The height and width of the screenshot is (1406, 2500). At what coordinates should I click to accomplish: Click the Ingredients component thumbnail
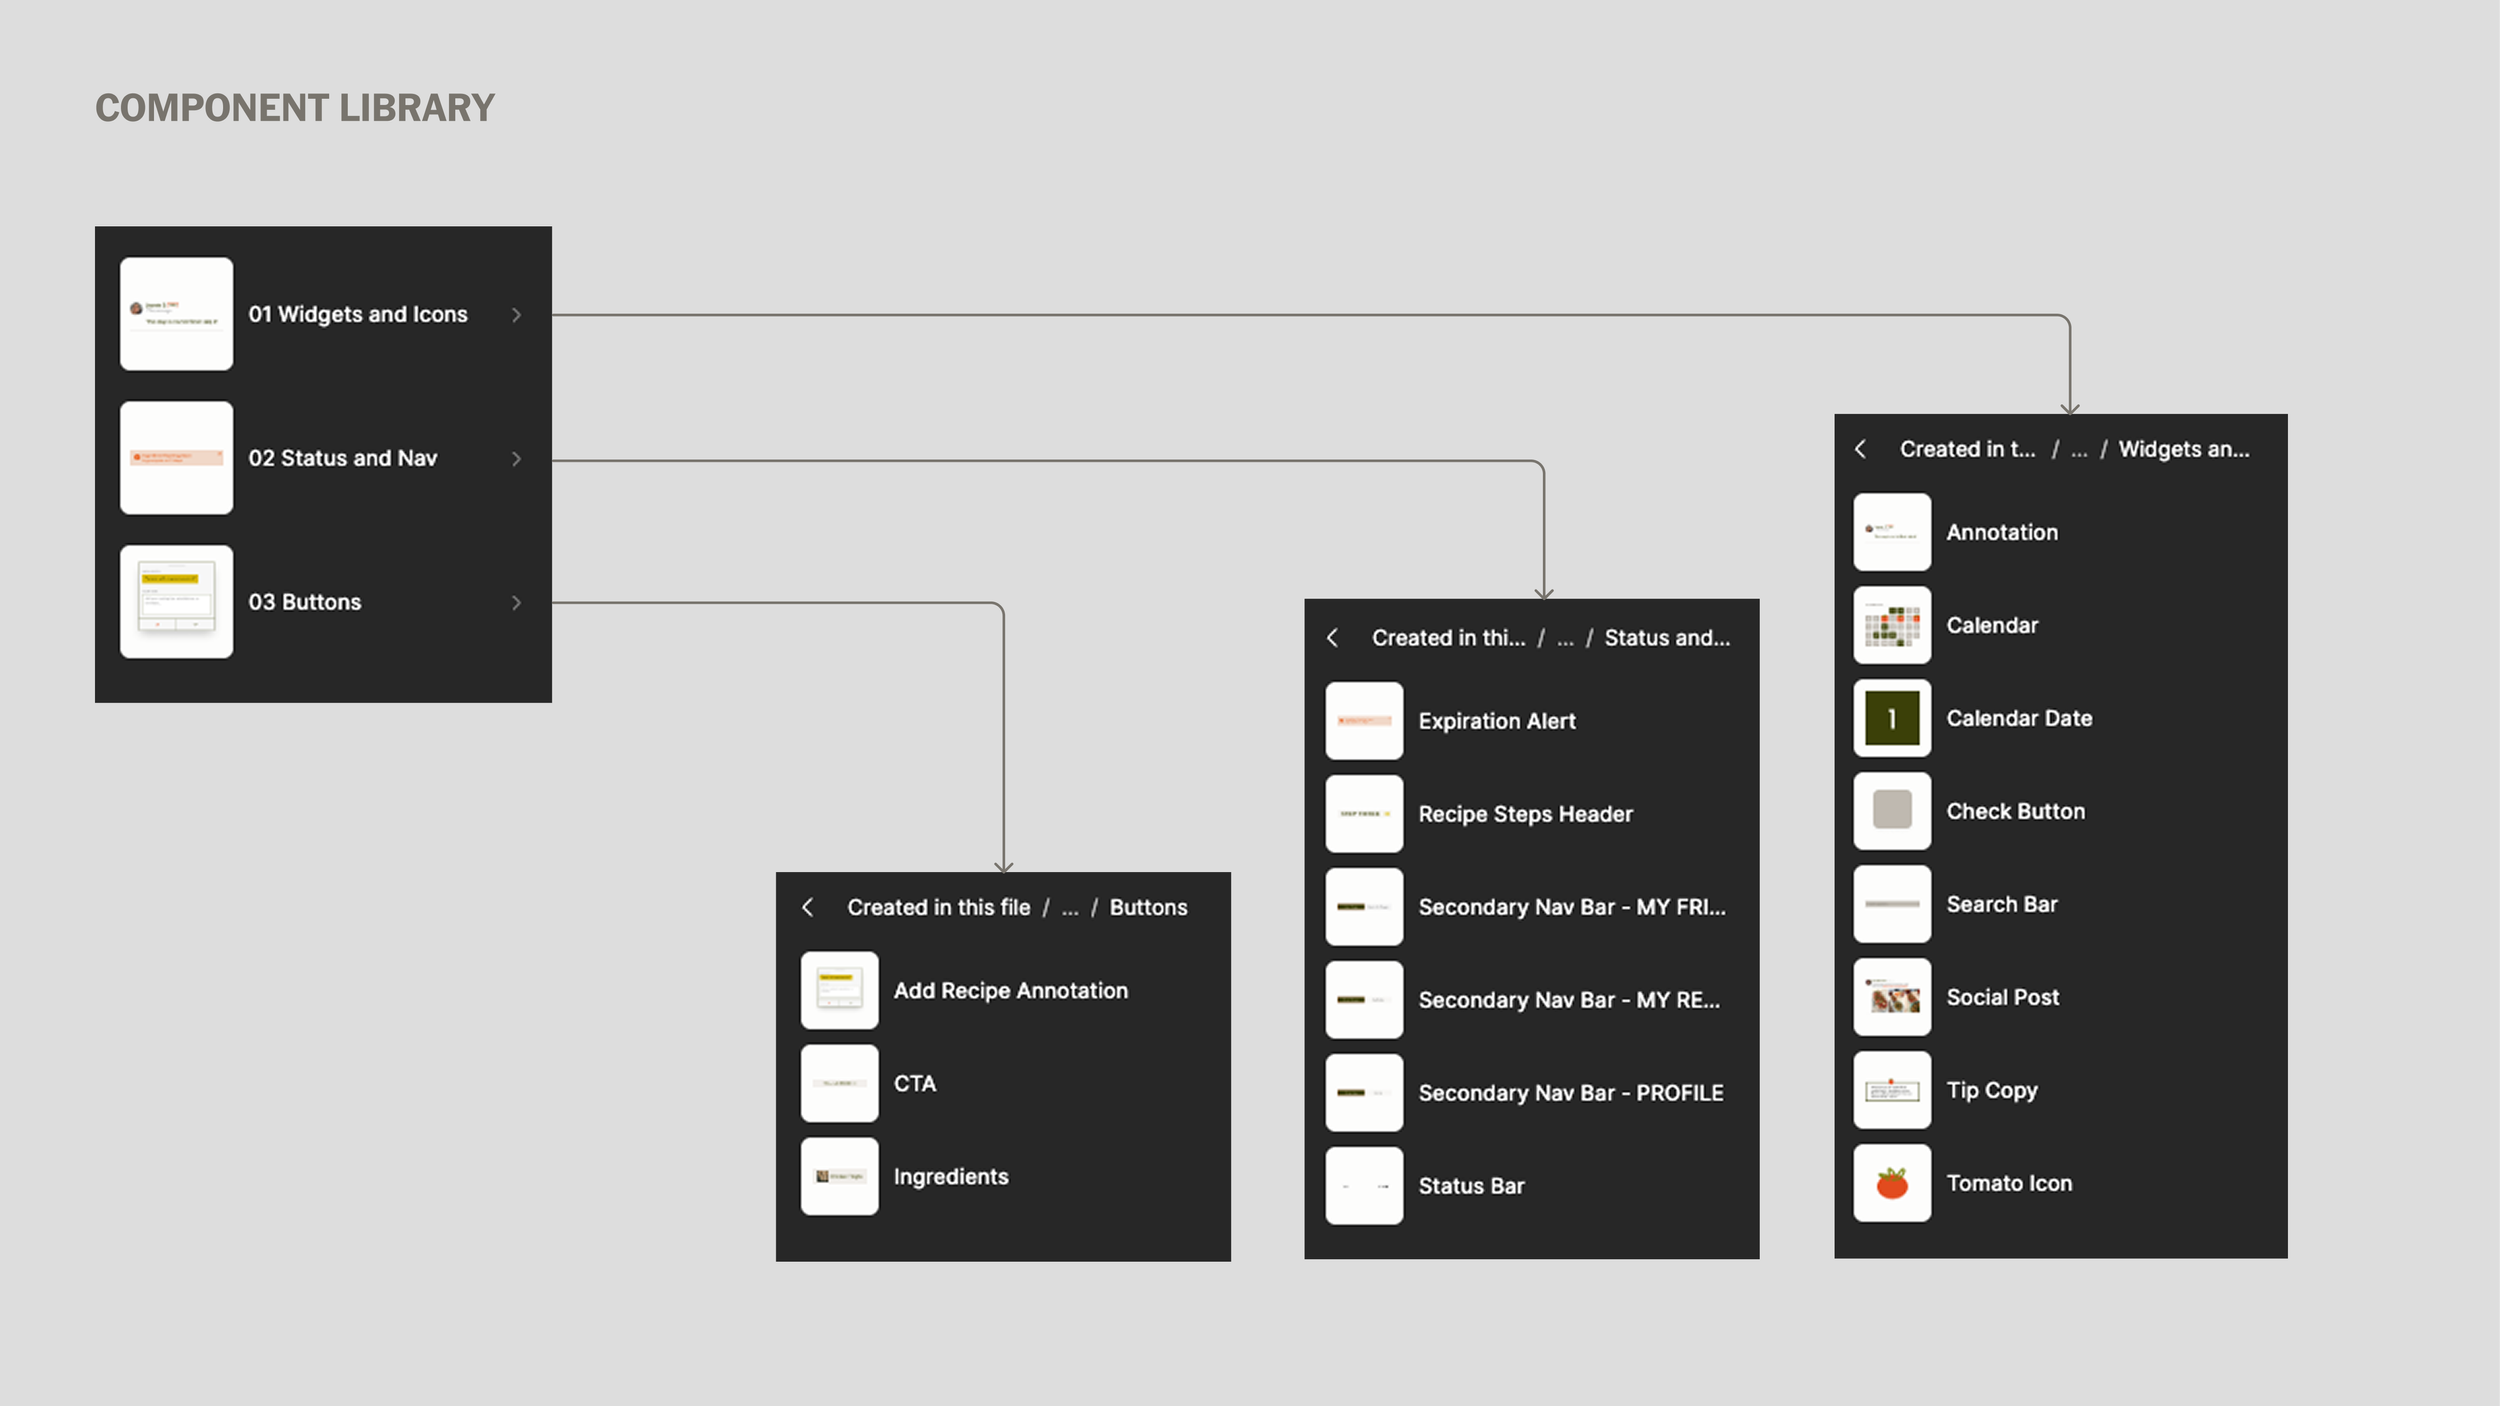coord(839,1176)
